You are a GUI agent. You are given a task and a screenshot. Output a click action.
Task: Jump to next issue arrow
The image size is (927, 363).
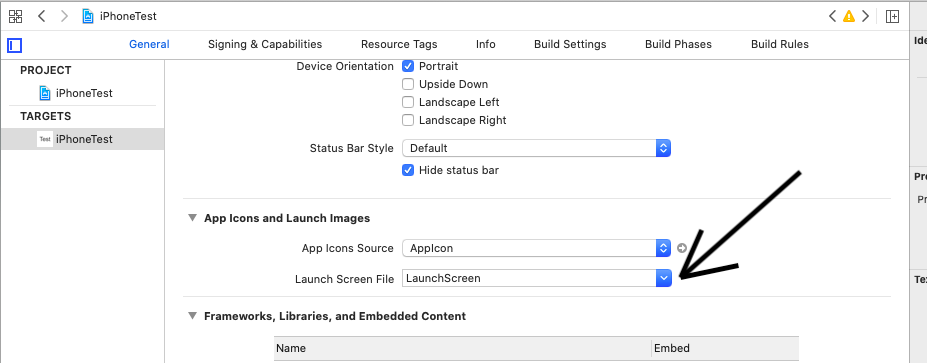pos(866,16)
